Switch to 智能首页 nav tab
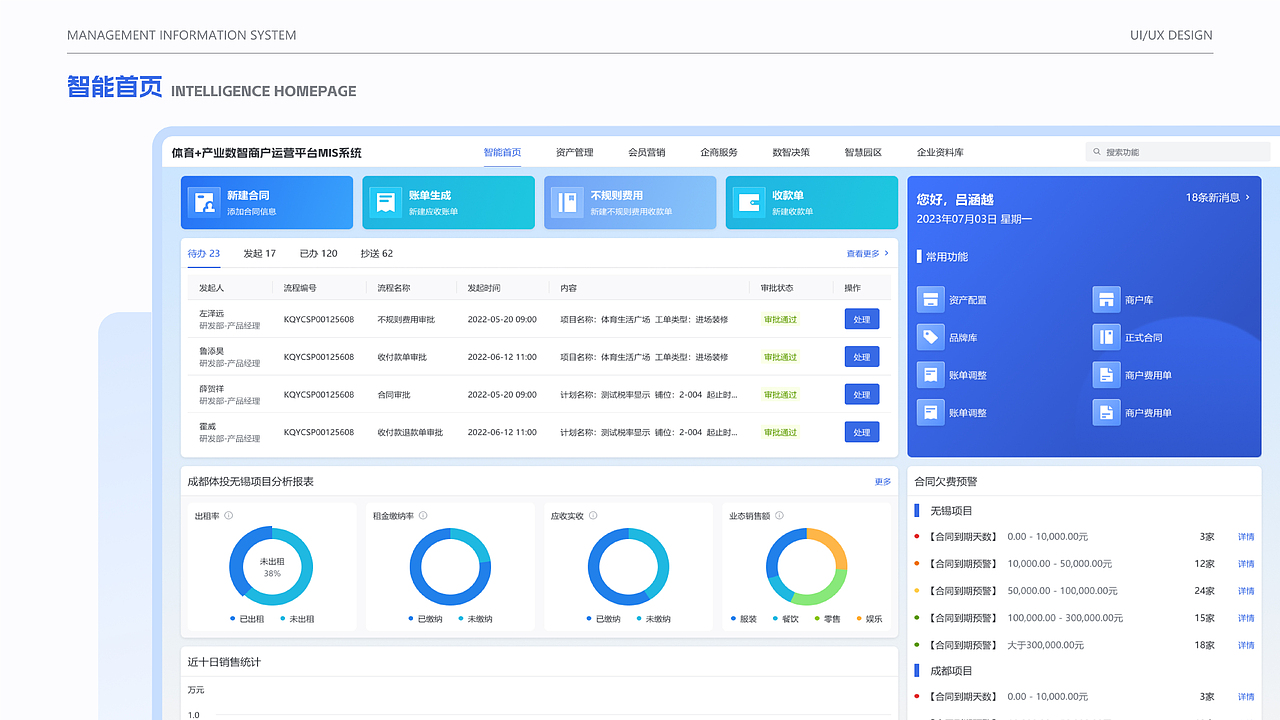1280x720 pixels. click(502, 153)
